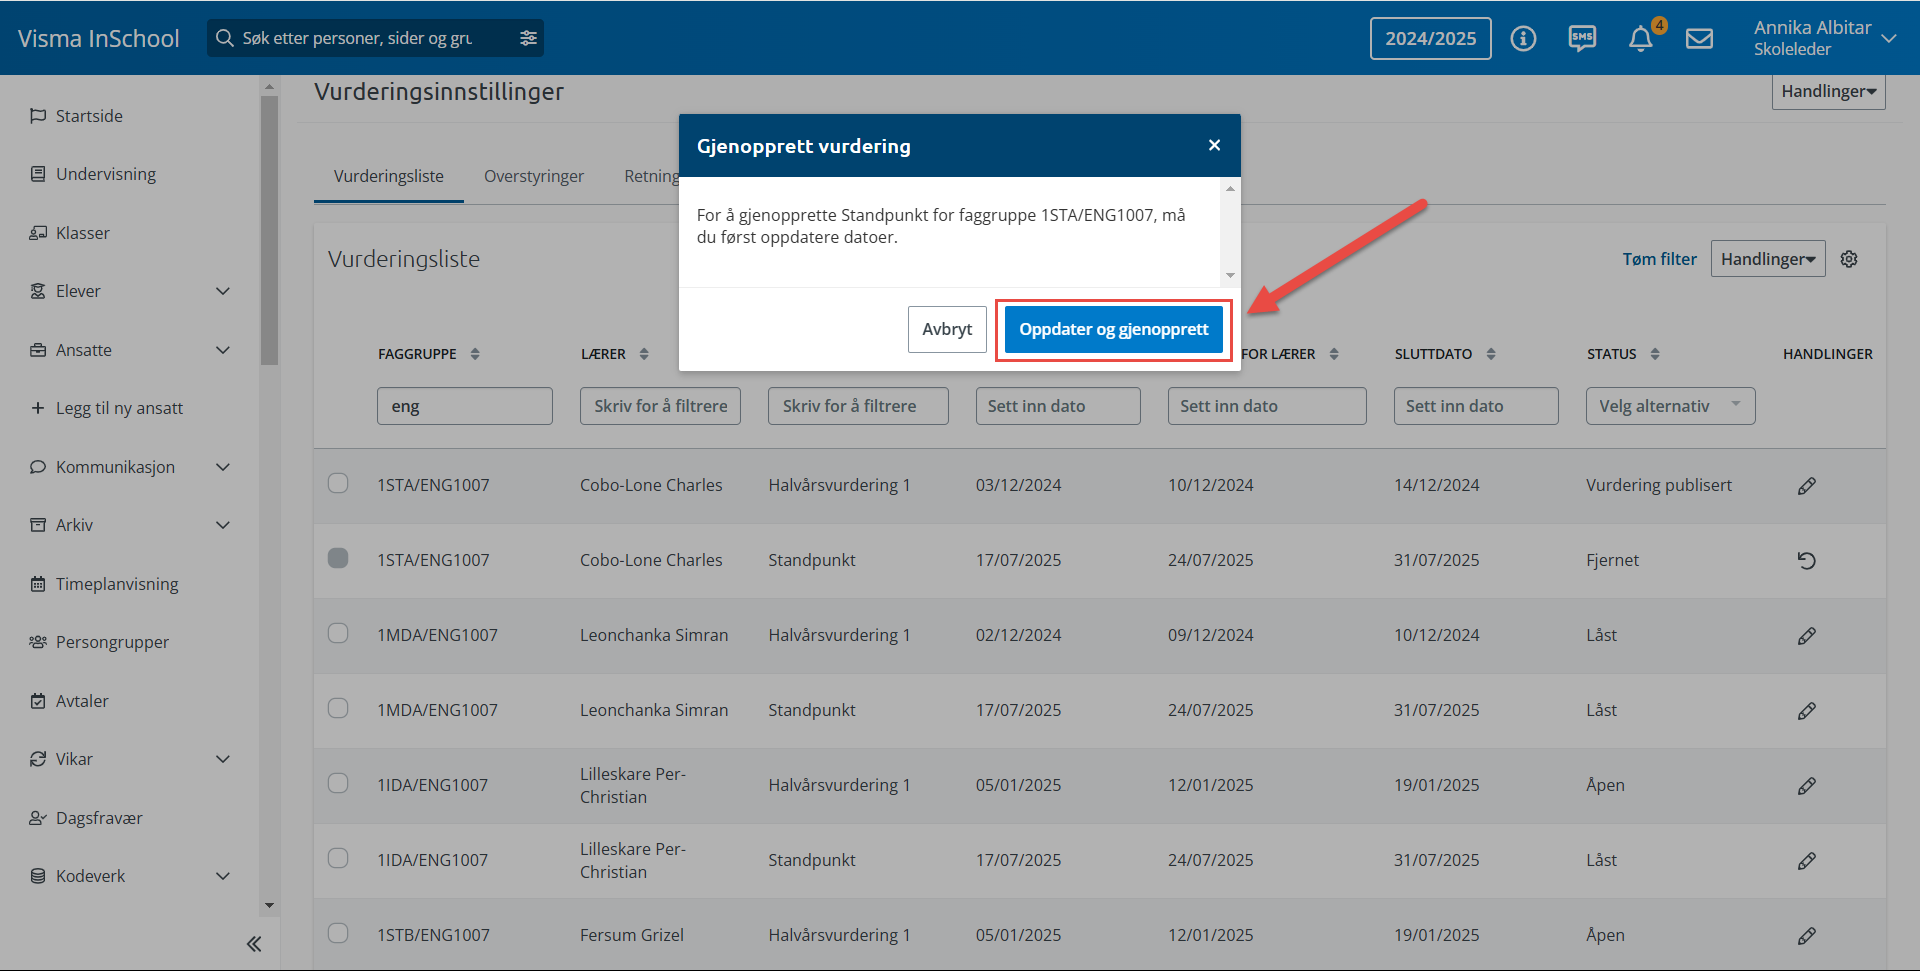The height and width of the screenshot is (971, 1920).
Task: Tick the checkbox for 1MDA/ENG1007 Standpunkt row
Action: tap(338, 708)
